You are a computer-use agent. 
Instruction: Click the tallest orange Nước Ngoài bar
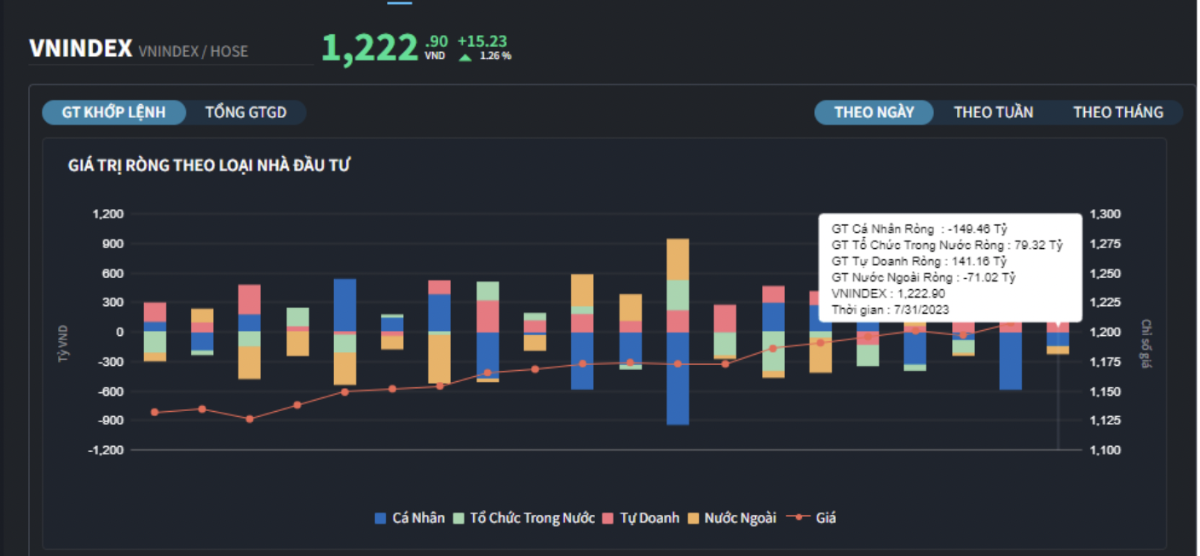[678, 259]
